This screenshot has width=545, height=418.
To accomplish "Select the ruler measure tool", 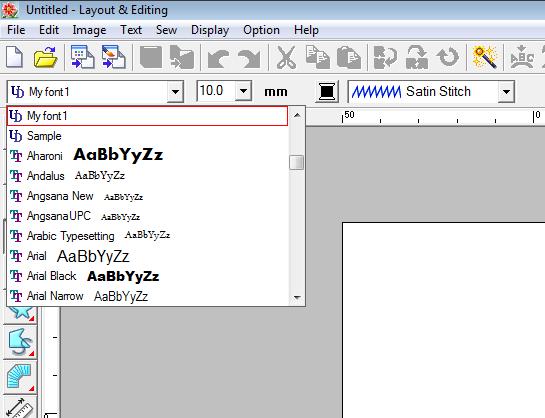I will pos(20,407).
